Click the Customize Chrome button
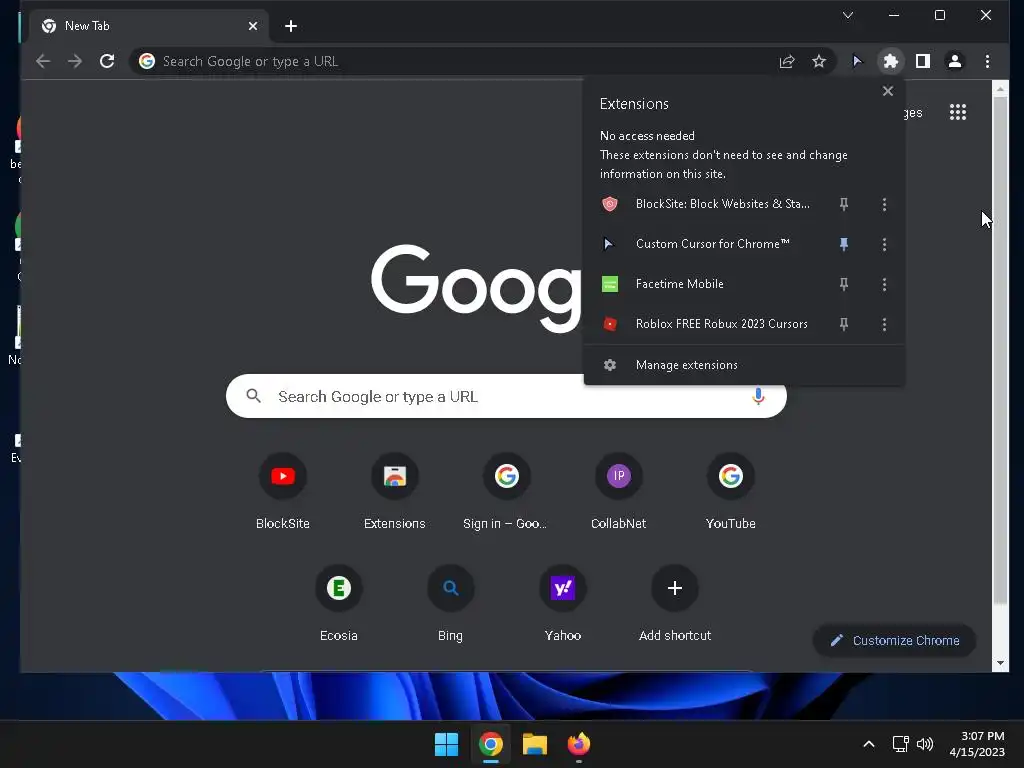 click(x=894, y=641)
